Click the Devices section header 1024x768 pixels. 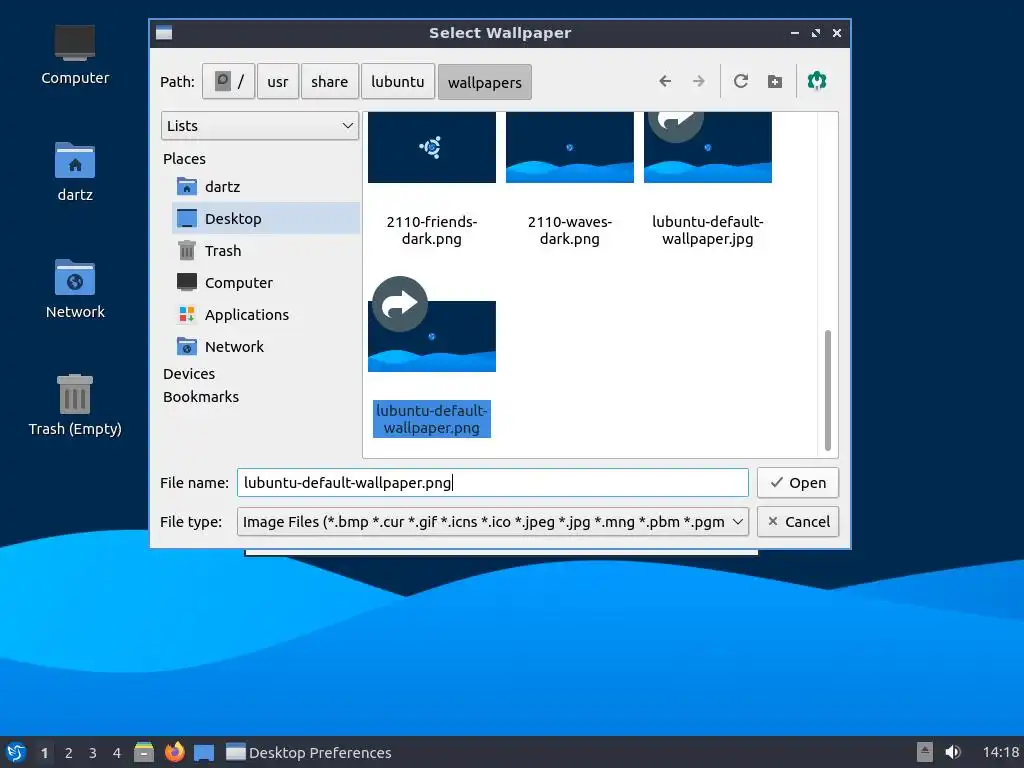coord(189,374)
